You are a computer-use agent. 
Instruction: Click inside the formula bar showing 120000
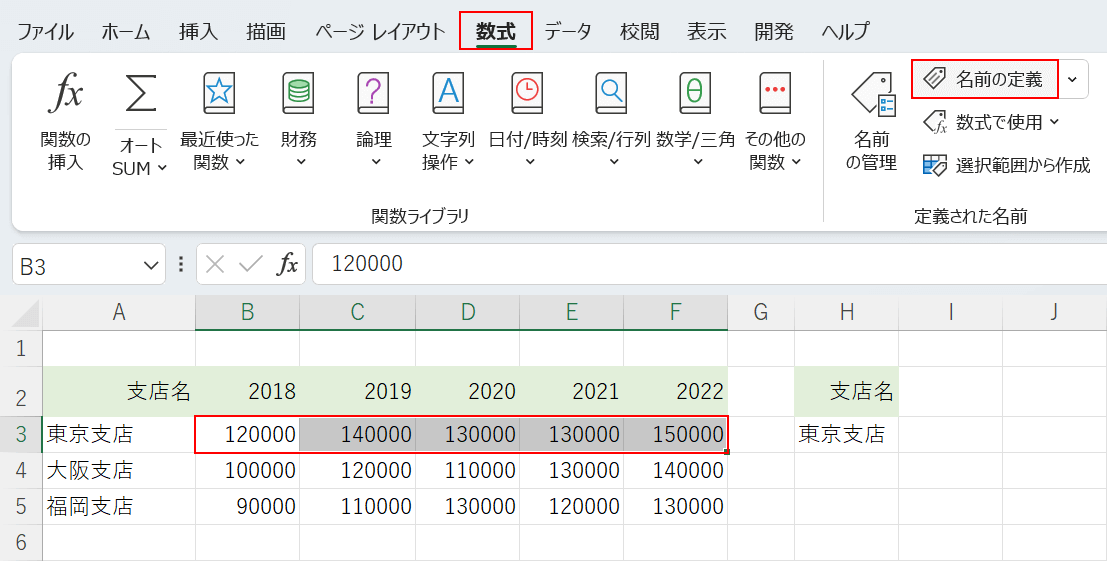[700, 264]
